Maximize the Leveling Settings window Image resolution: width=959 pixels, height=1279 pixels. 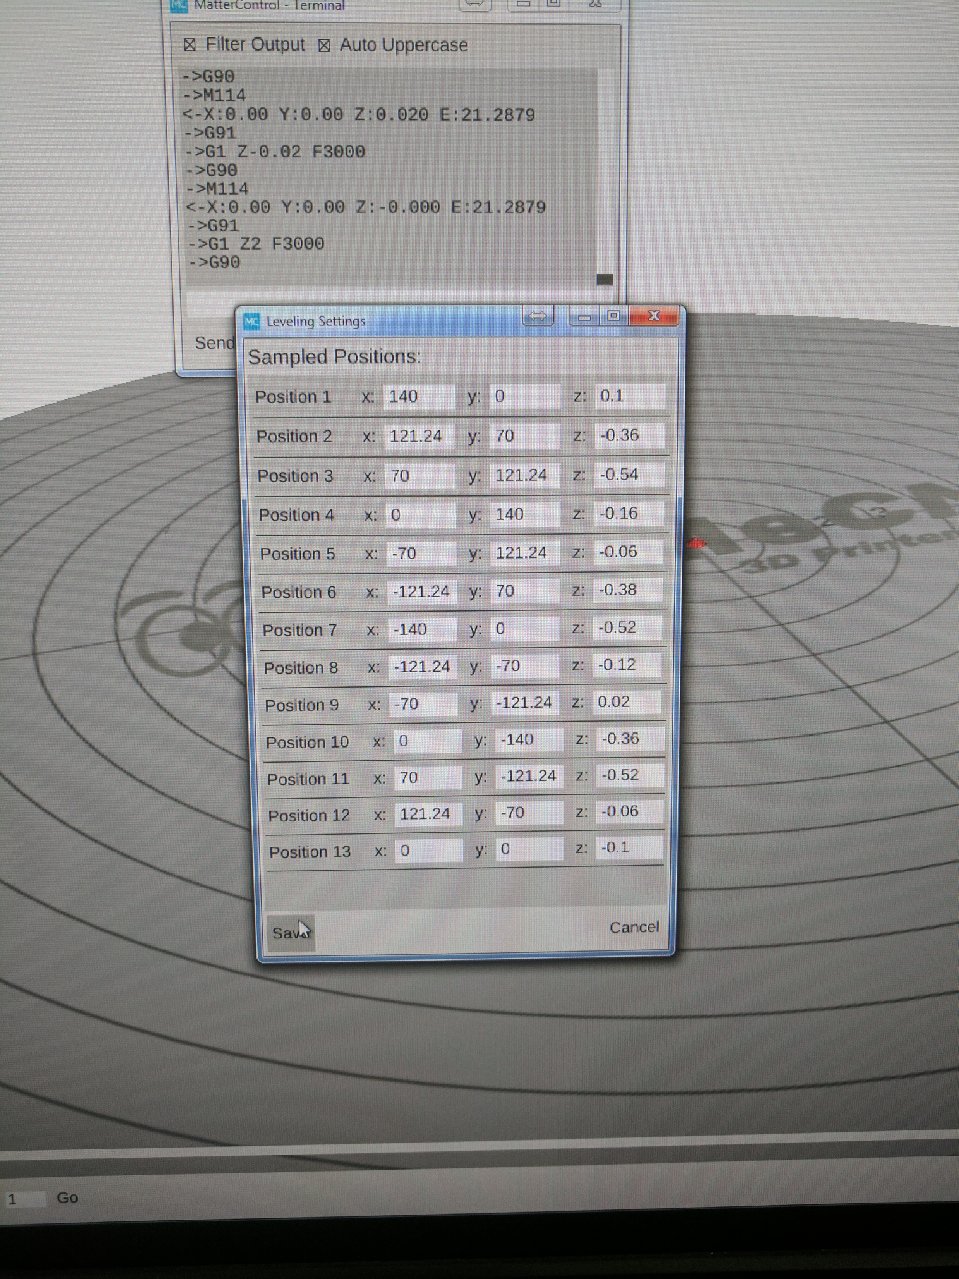(614, 317)
